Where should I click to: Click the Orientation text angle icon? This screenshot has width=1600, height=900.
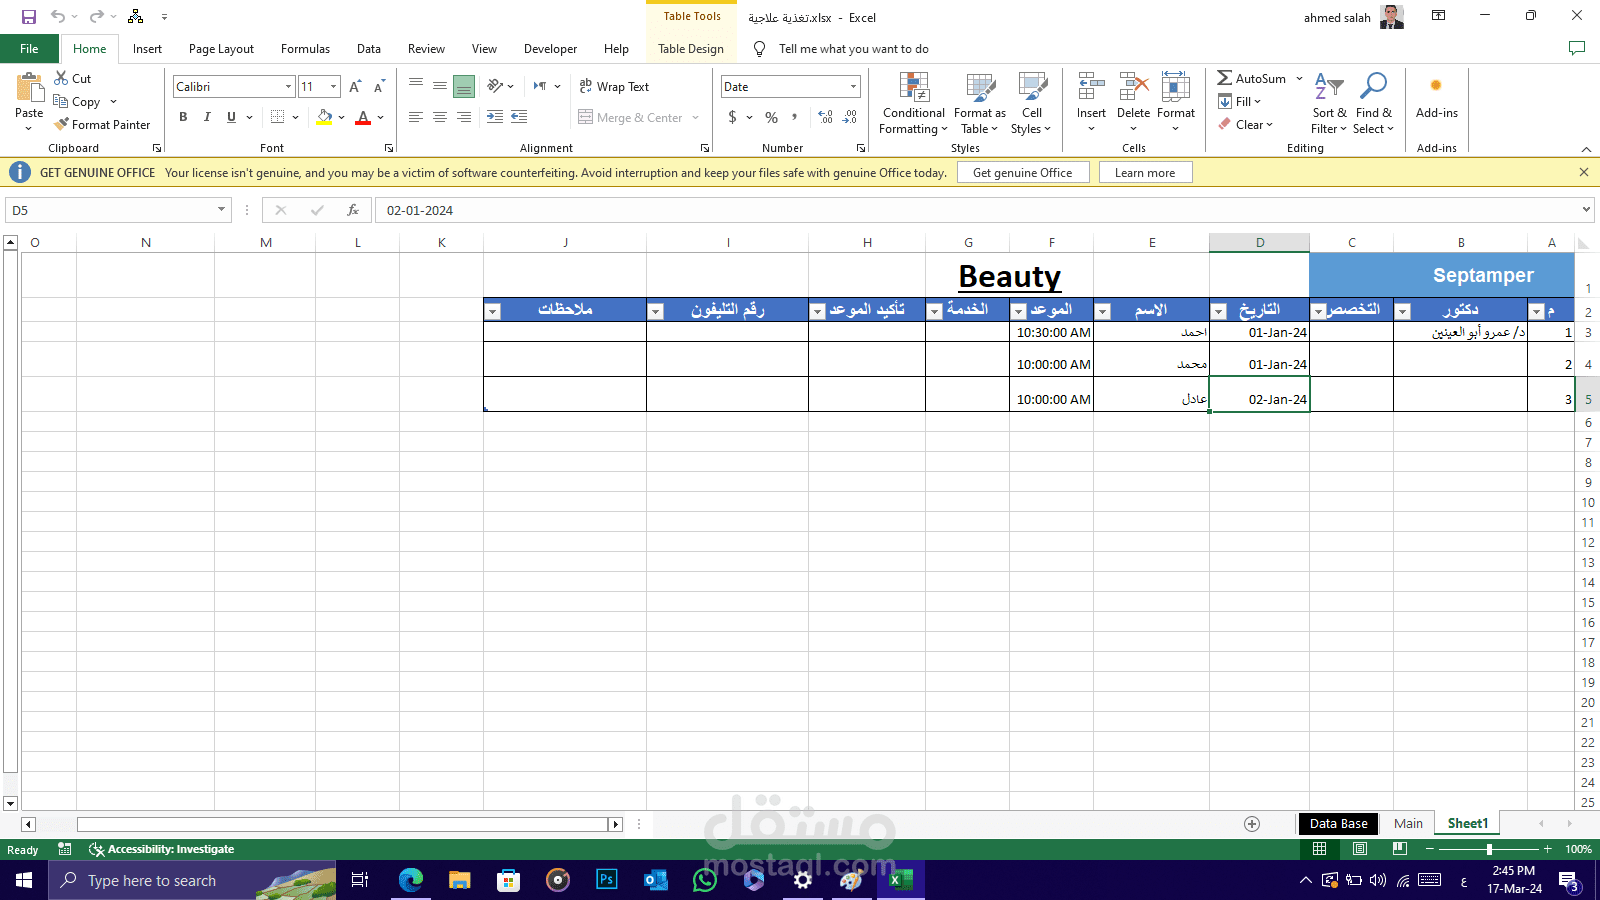pyautogui.click(x=495, y=86)
